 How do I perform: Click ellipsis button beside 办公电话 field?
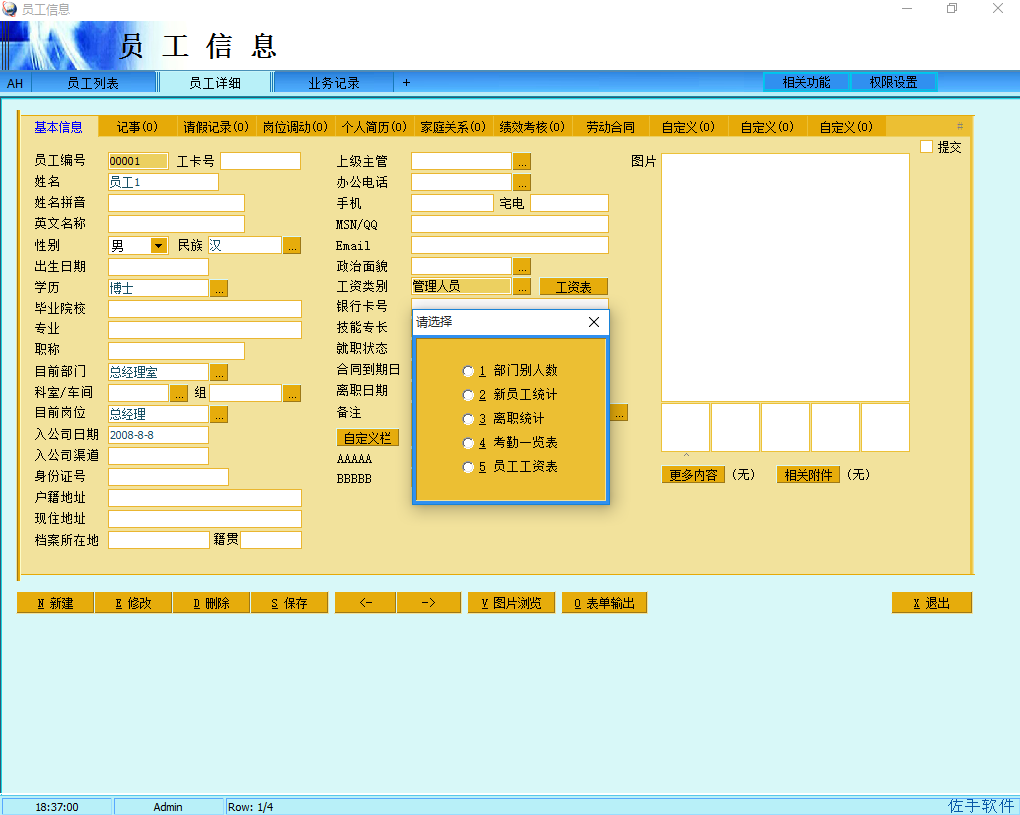(x=522, y=182)
